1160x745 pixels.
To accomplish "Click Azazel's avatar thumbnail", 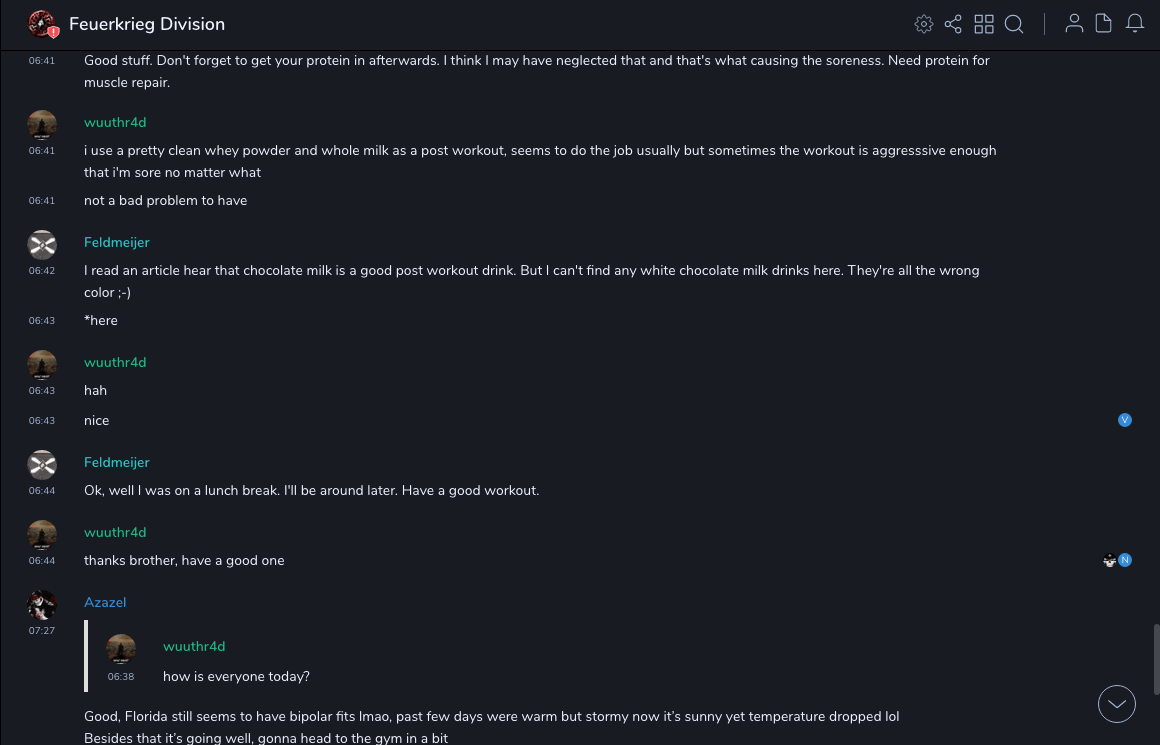I will click(x=42, y=605).
